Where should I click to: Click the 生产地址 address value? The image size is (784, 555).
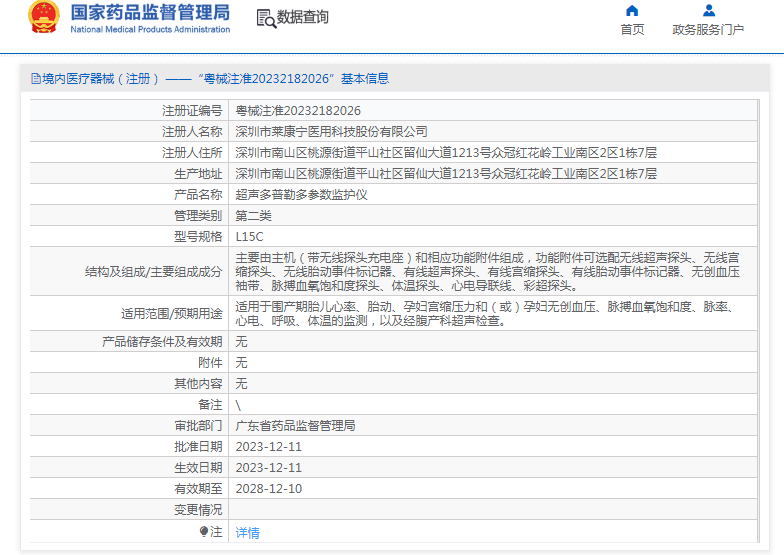(446, 174)
